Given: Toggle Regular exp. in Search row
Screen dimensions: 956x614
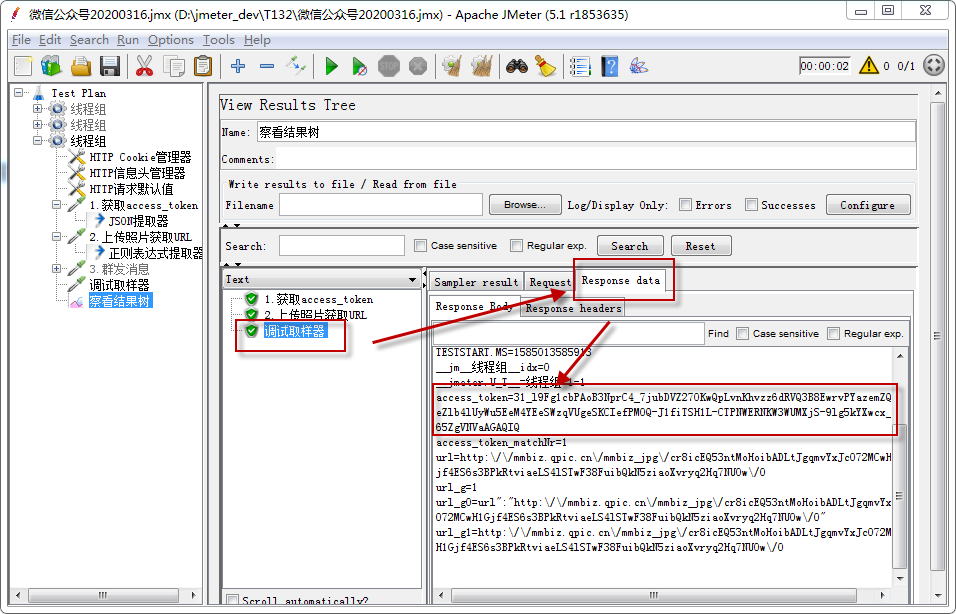Looking at the screenshot, I should tap(516, 246).
